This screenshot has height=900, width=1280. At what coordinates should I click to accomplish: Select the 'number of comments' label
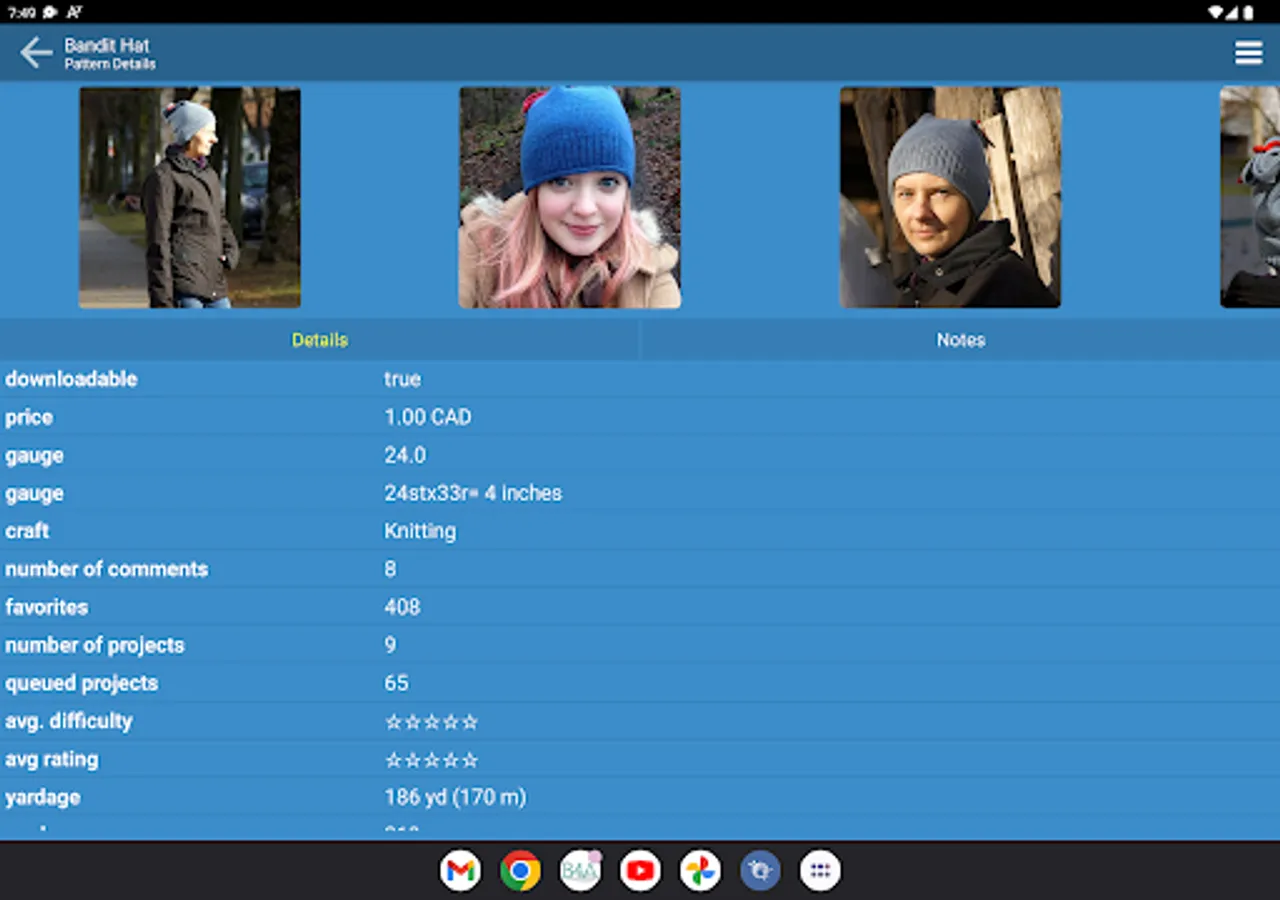[x=107, y=569]
